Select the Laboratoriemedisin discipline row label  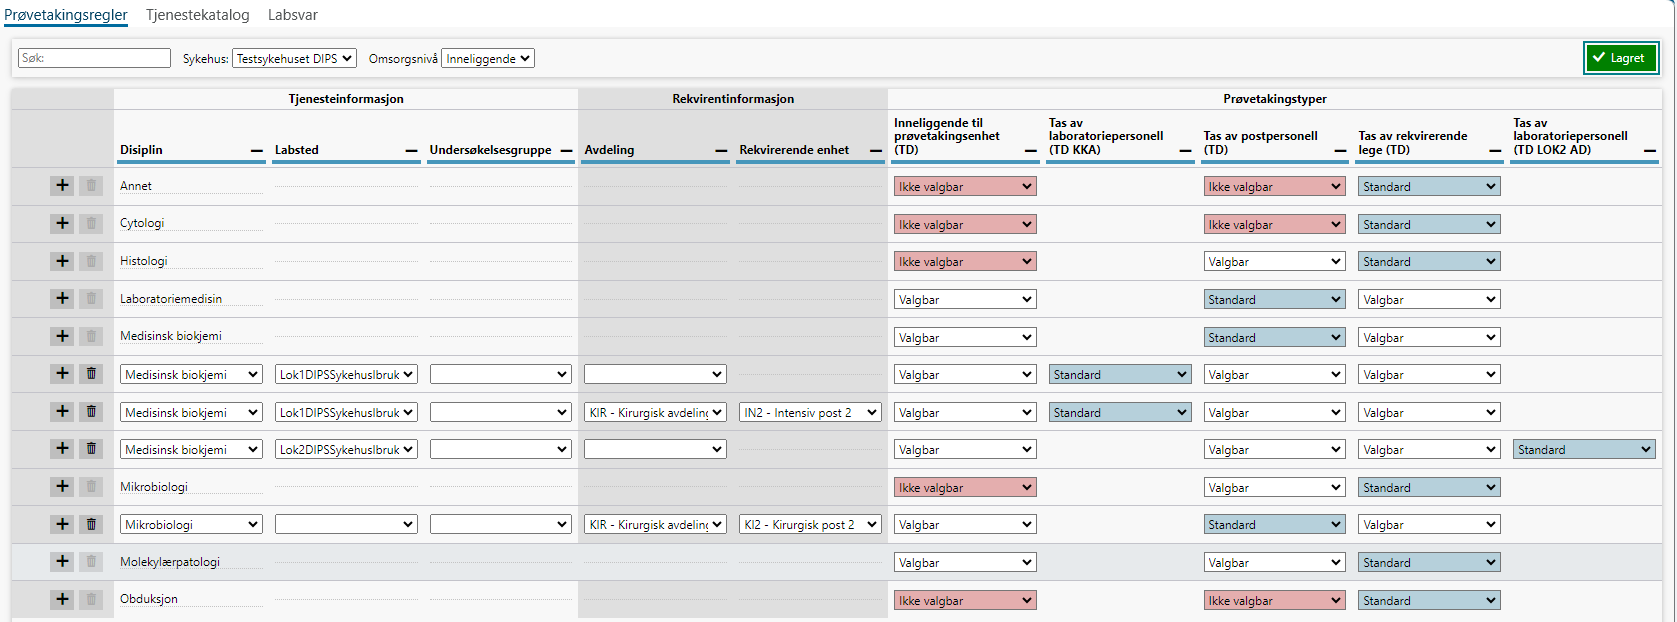click(171, 299)
